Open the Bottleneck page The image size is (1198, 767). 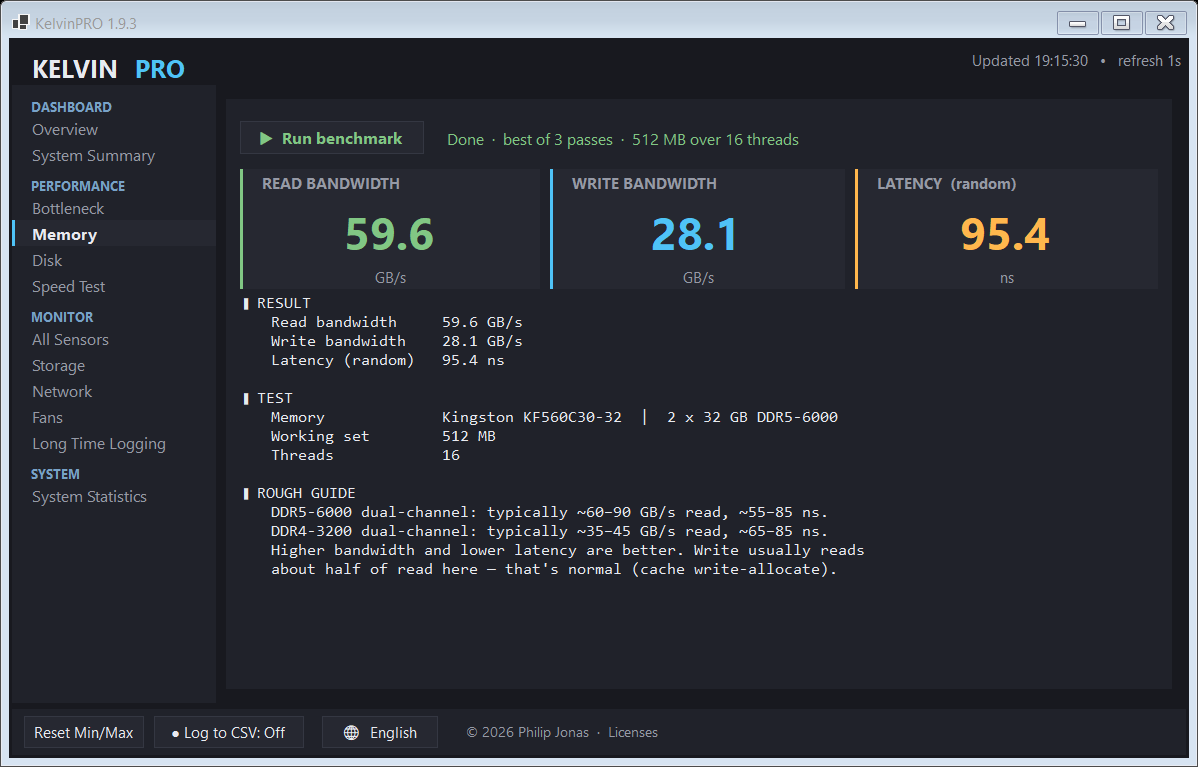pyautogui.click(x=68, y=208)
